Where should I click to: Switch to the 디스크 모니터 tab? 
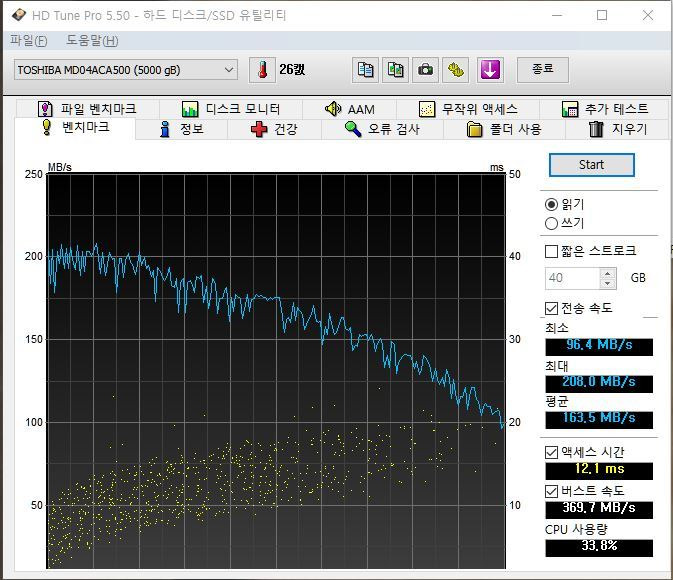click(231, 109)
